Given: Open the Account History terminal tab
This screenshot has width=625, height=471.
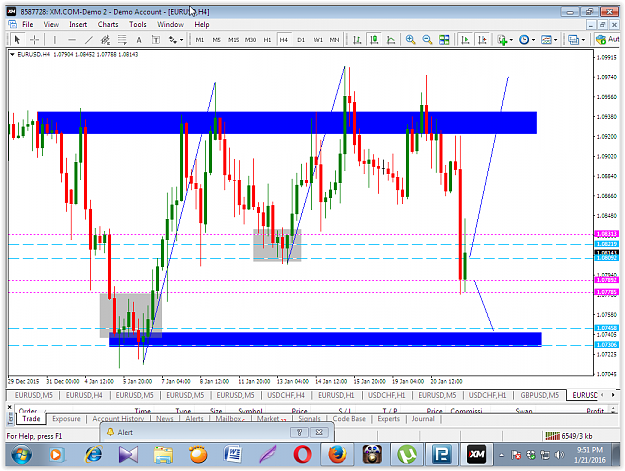Looking at the screenshot, I should [118, 419].
